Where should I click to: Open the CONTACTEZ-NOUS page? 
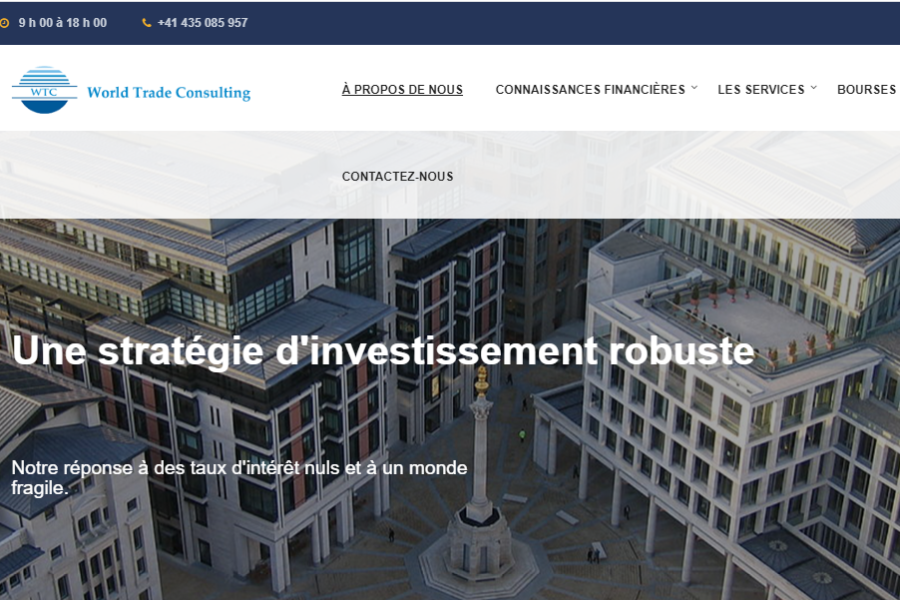398,176
